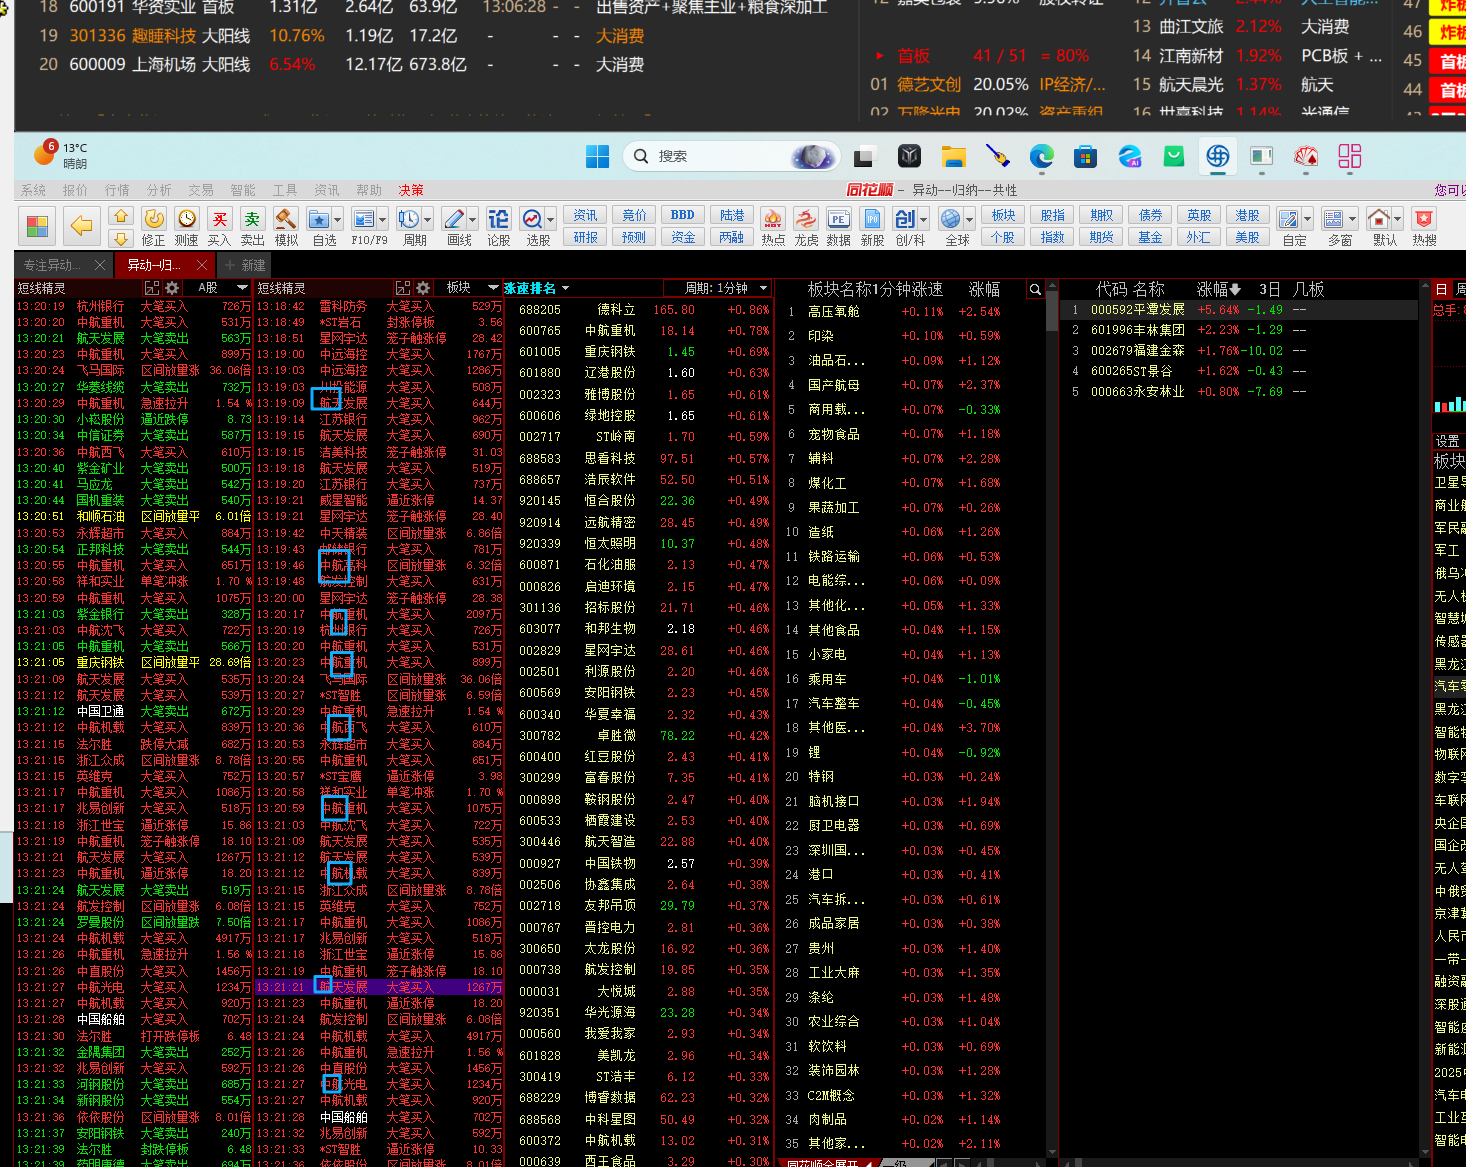Expand the arrow next to 画线 icon
1466x1167 pixels.
click(x=472, y=219)
